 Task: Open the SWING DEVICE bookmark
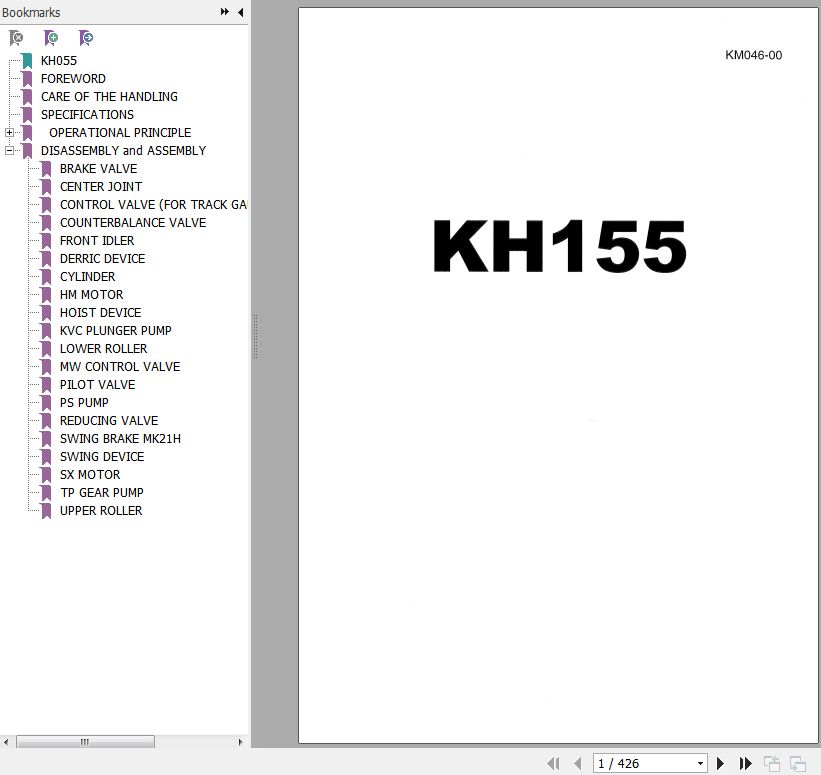tap(102, 457)
